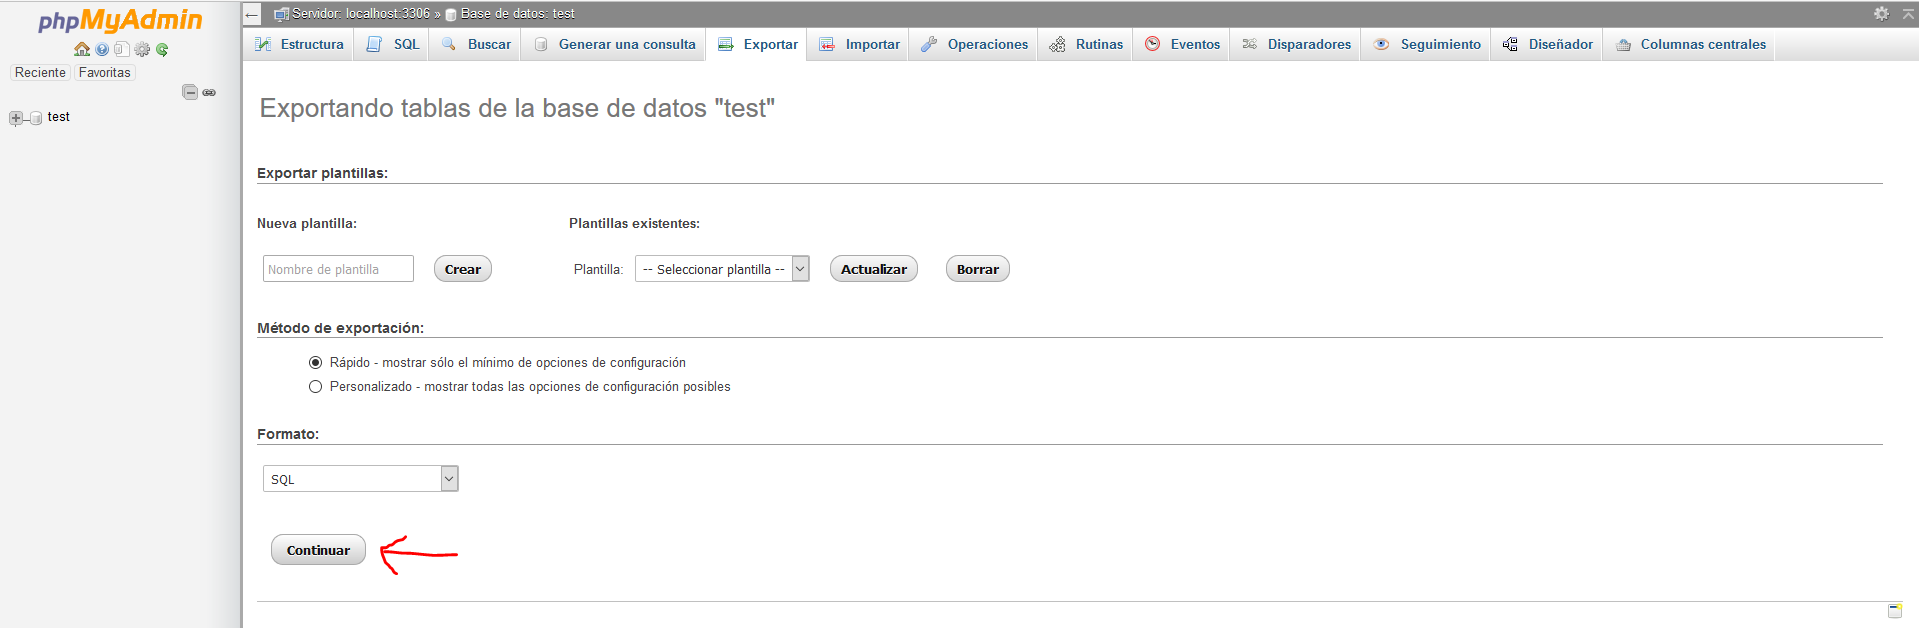Go to phpMyAdmin home icon
This screenshot has height=628, width=1919.
pos(82,49)
